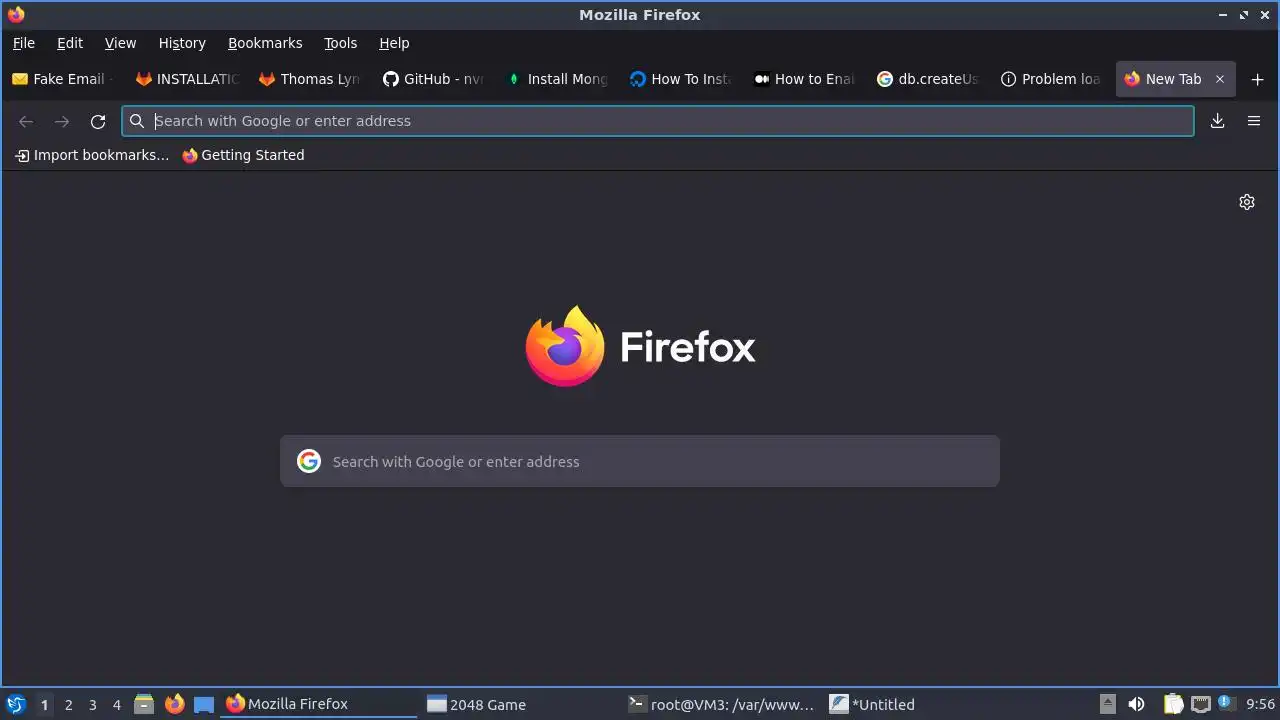
Task: Open a new tab with plus button
Action: (1258, 79)
